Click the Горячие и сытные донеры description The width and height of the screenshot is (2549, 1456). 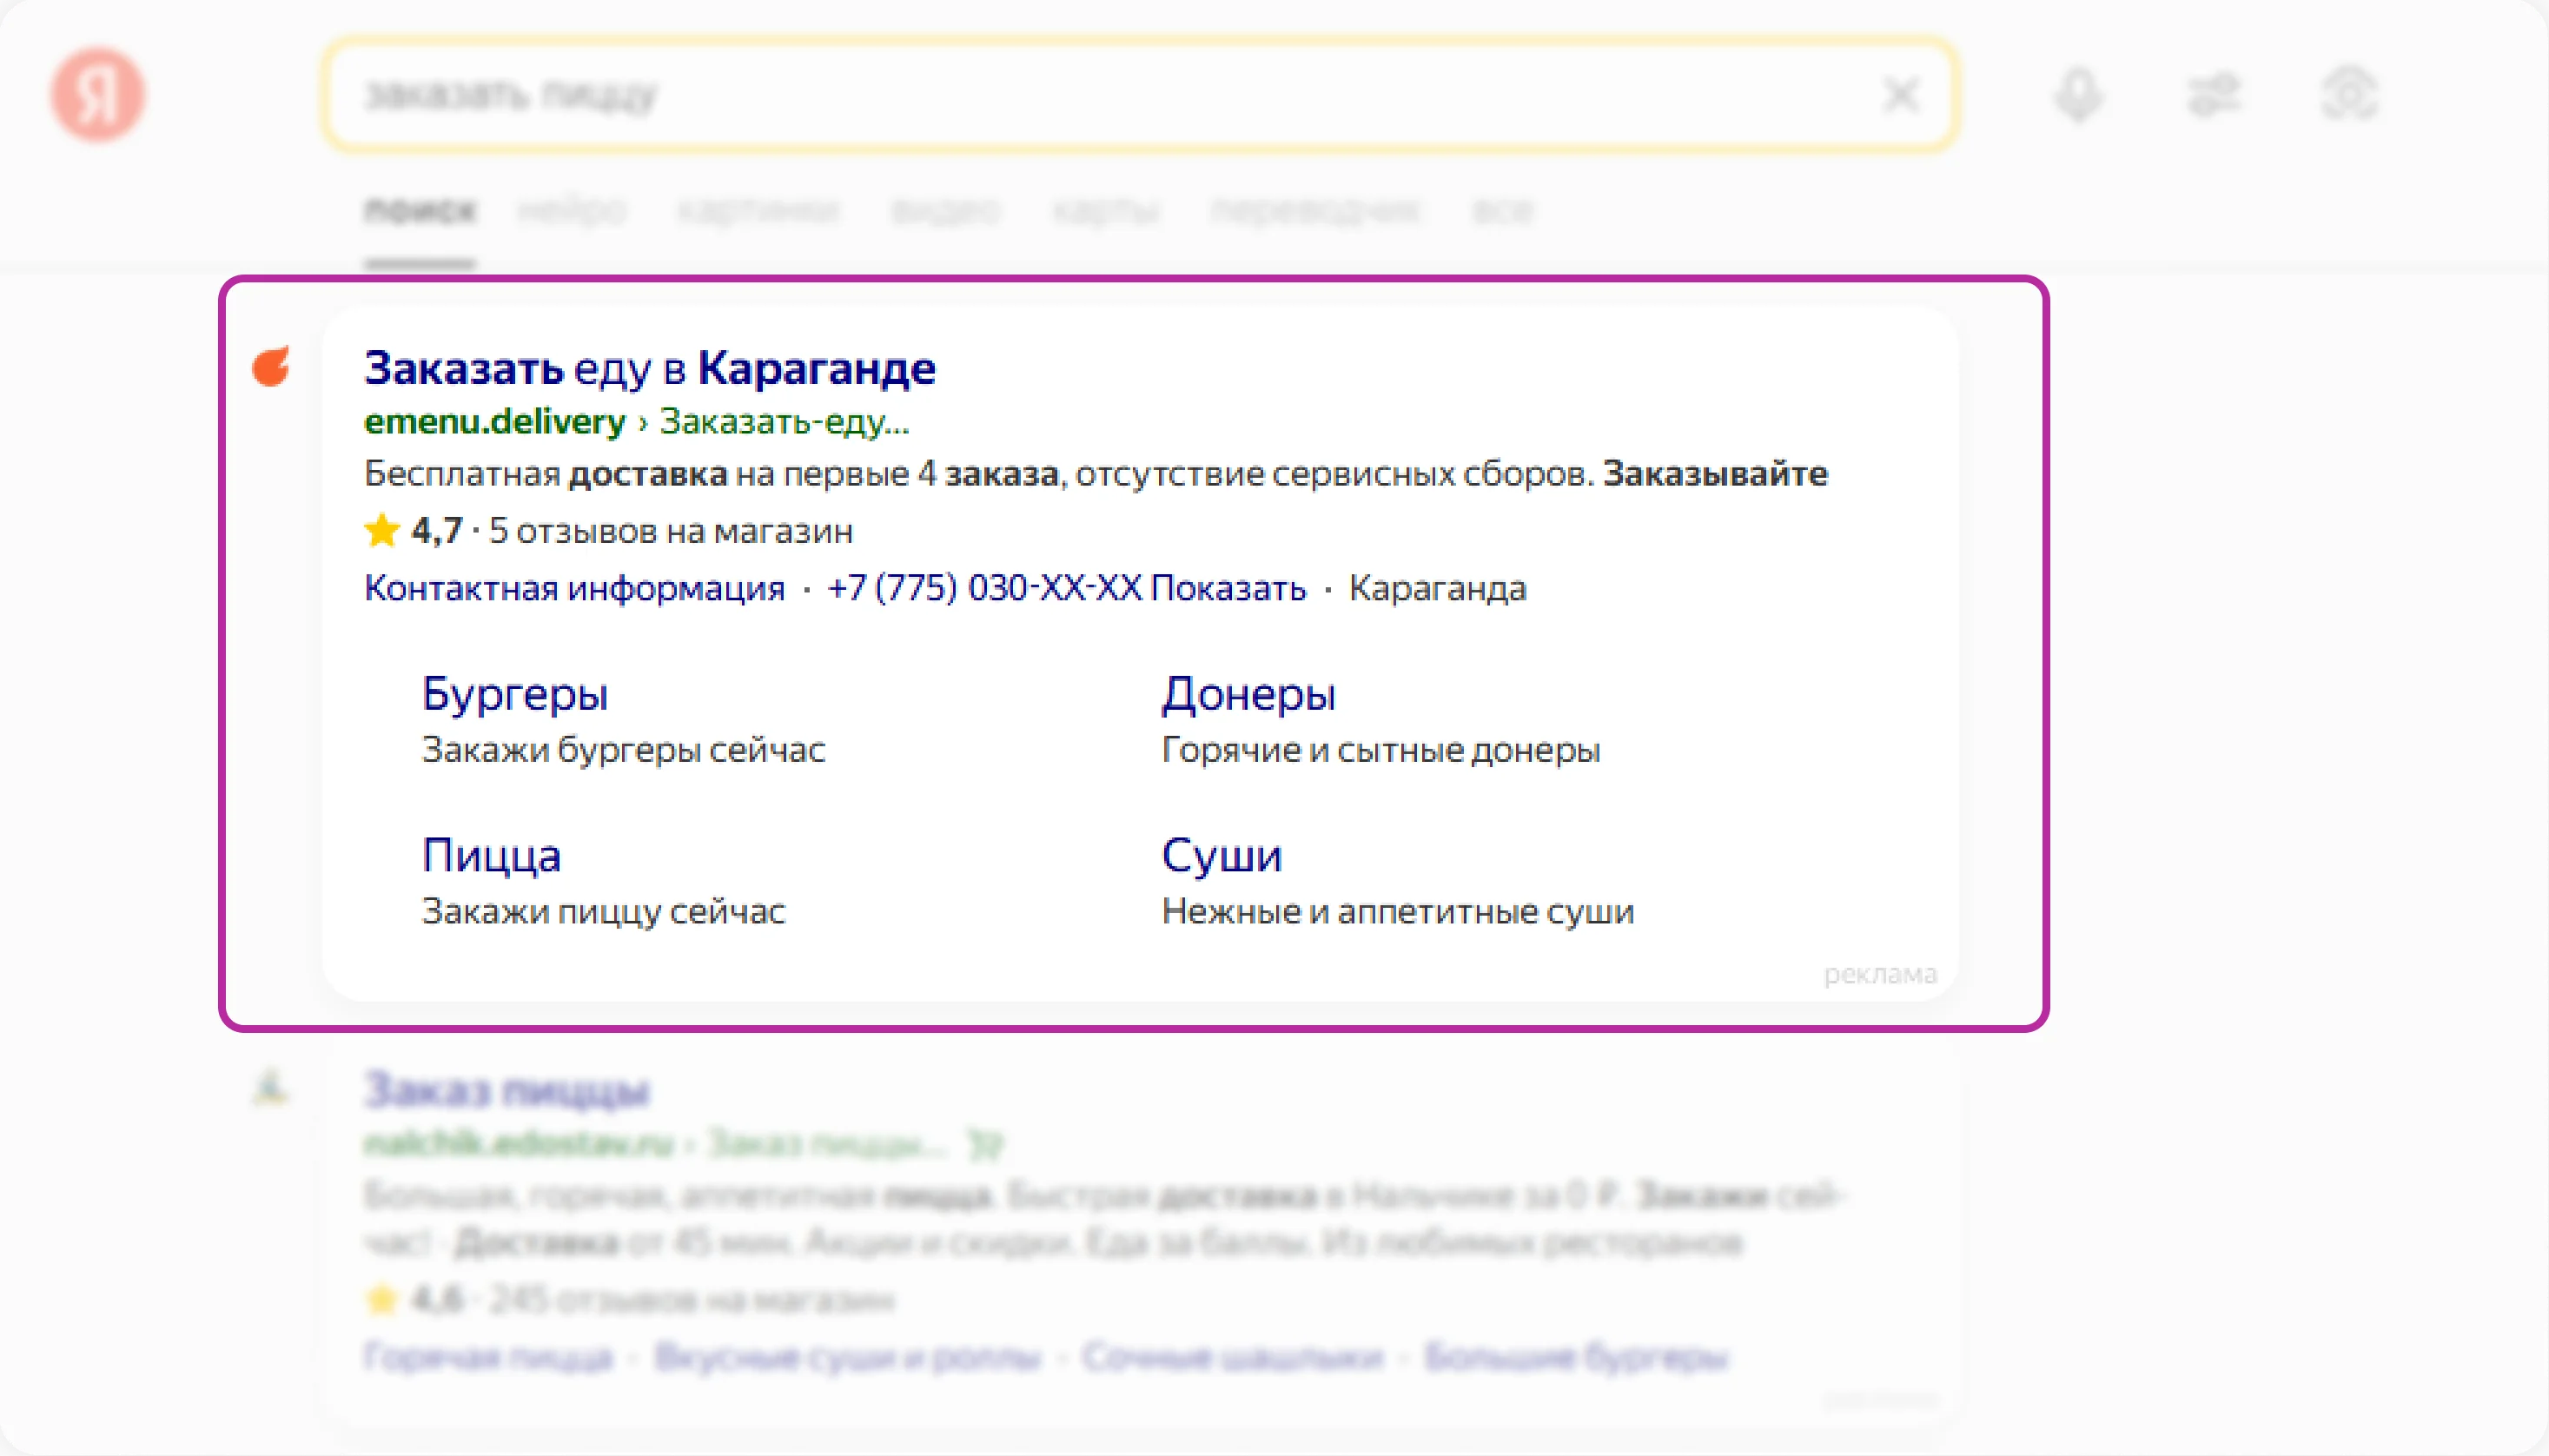[1380, 749]
